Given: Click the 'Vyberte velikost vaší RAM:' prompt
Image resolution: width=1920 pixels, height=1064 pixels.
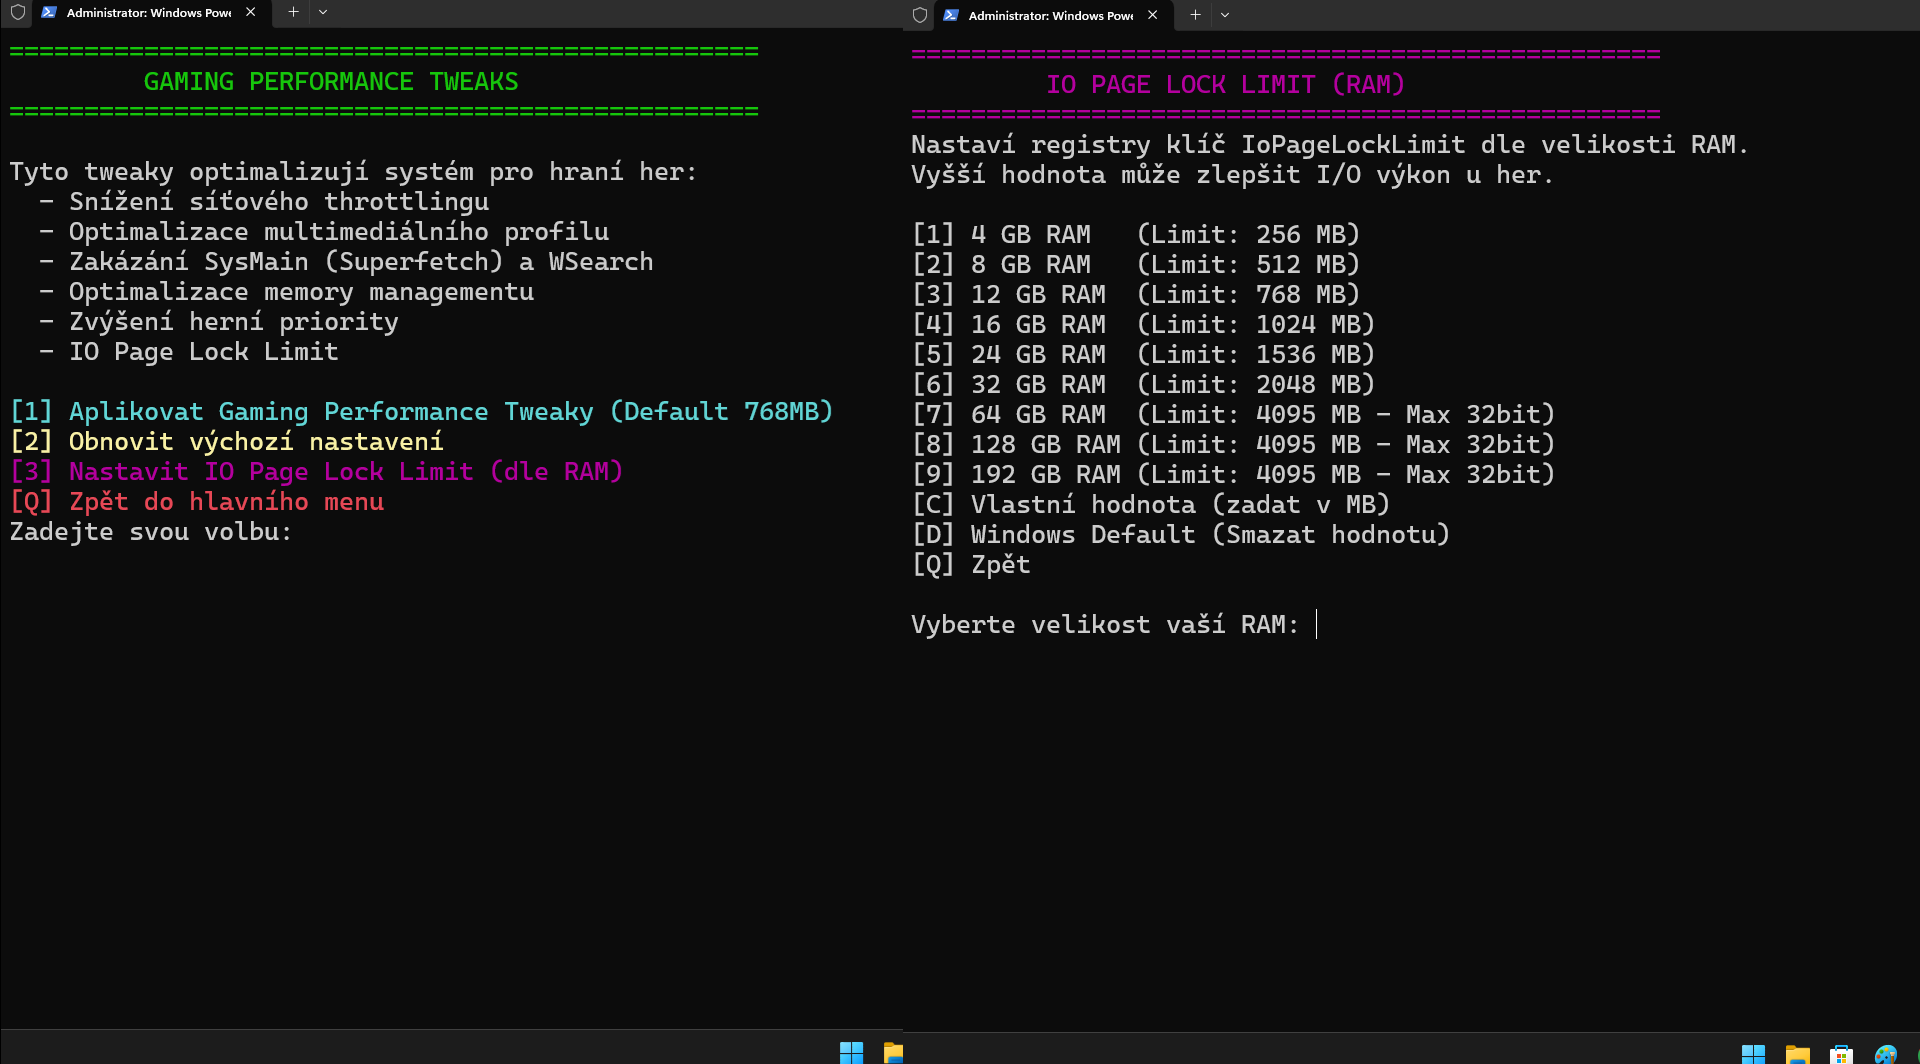Looking at the screenshot, I should (x=1104, y=625).
